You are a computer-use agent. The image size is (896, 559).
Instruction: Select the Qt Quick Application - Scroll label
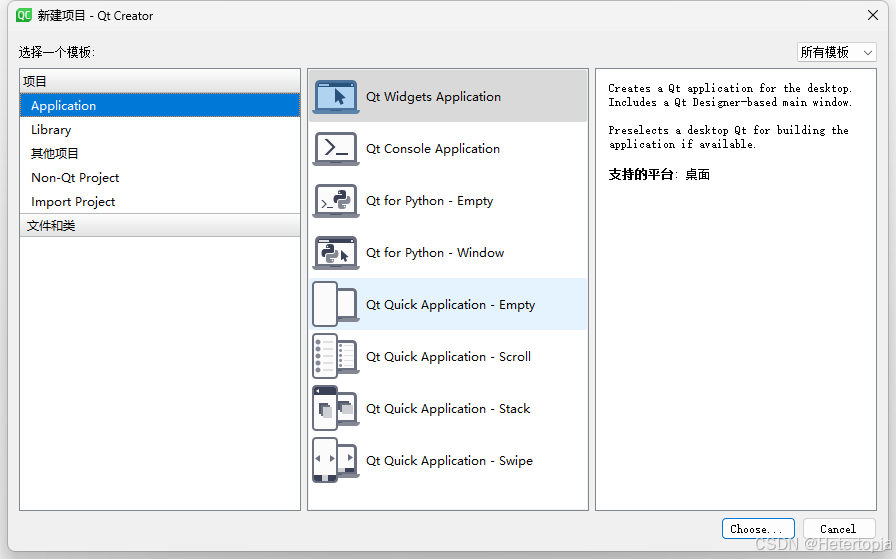pyautogui.click(x=448, y=357)
